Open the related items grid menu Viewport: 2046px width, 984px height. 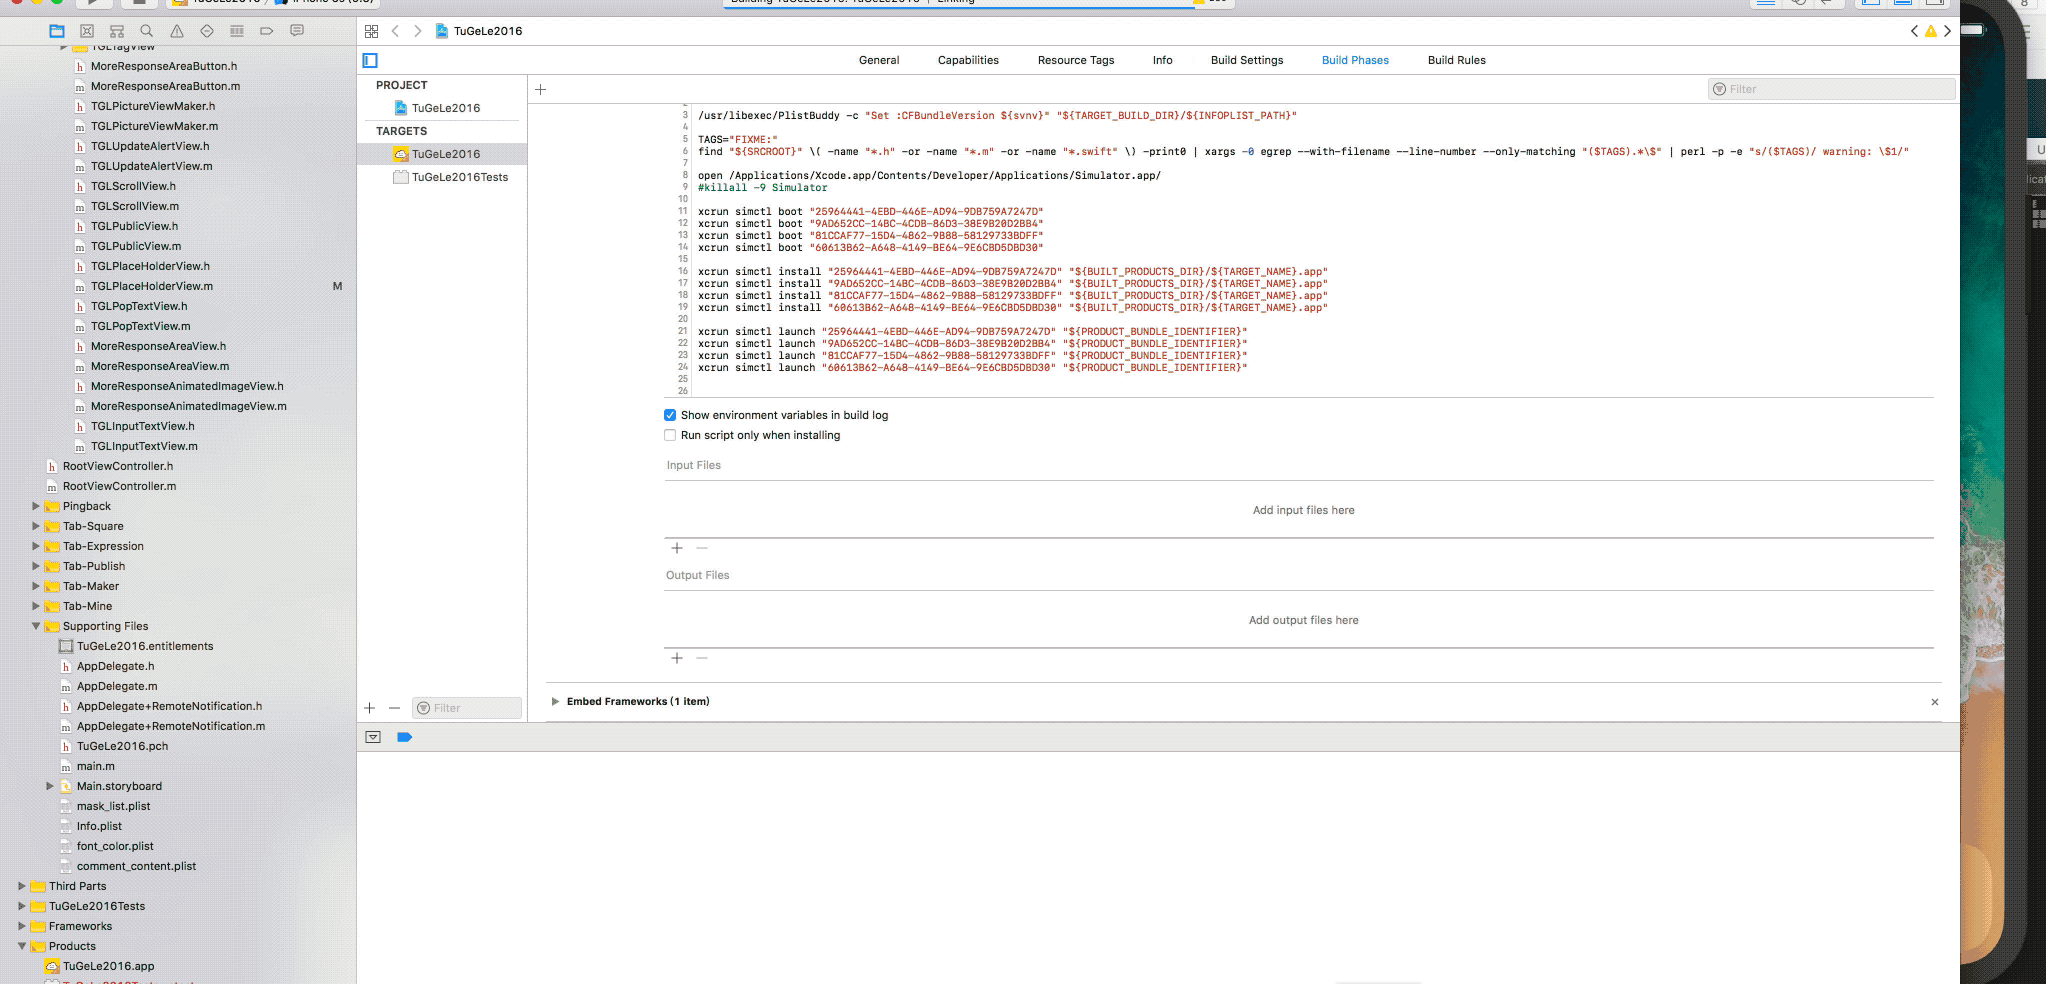pos(372,31)
